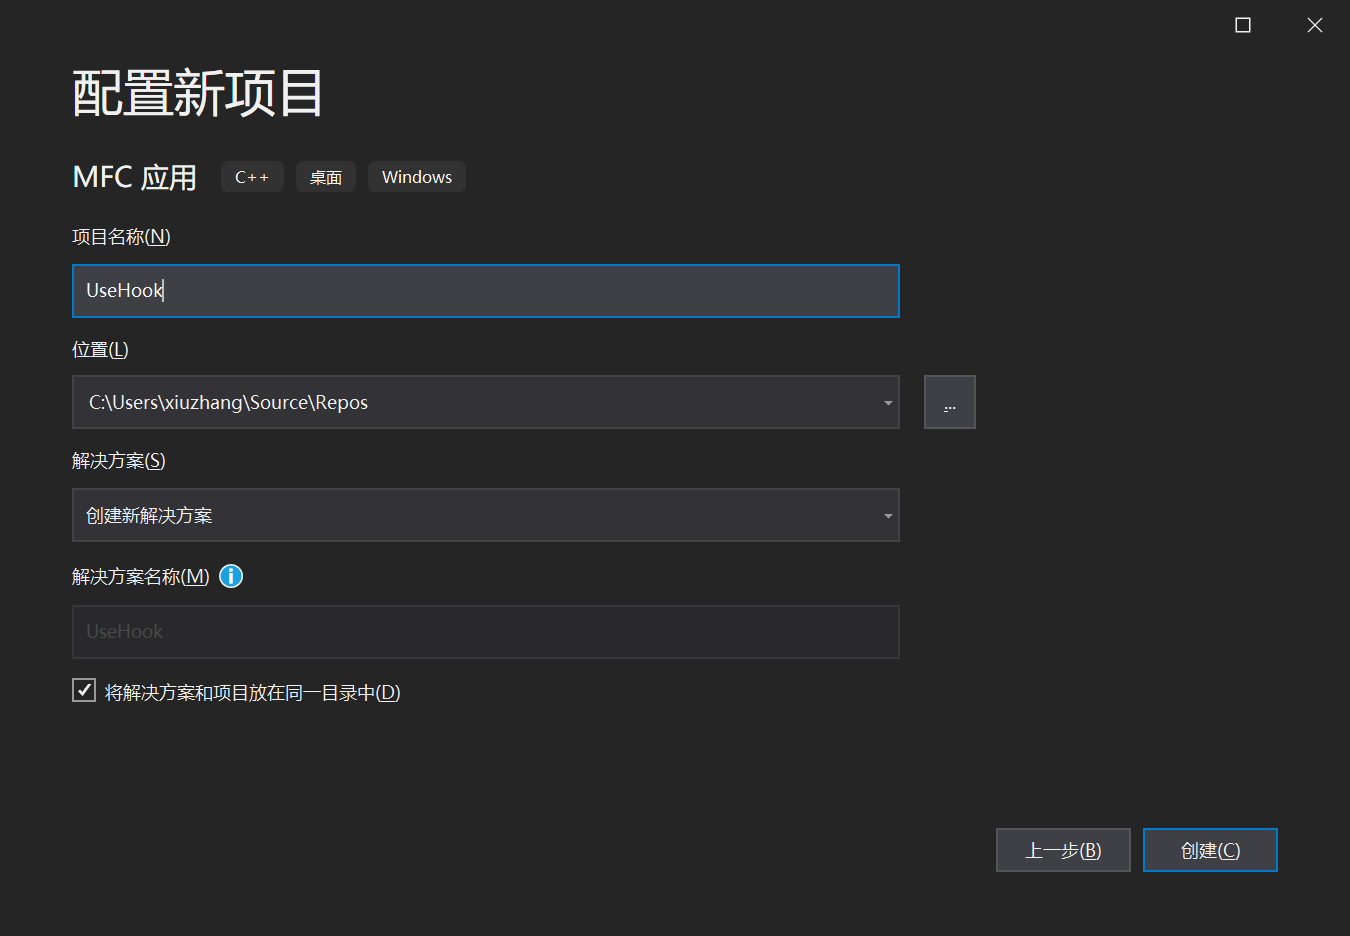The width and height of the screenshot is (1350, 936).
Task: Click the project name field containing UseHook
Action: click(x=486, y=291)
